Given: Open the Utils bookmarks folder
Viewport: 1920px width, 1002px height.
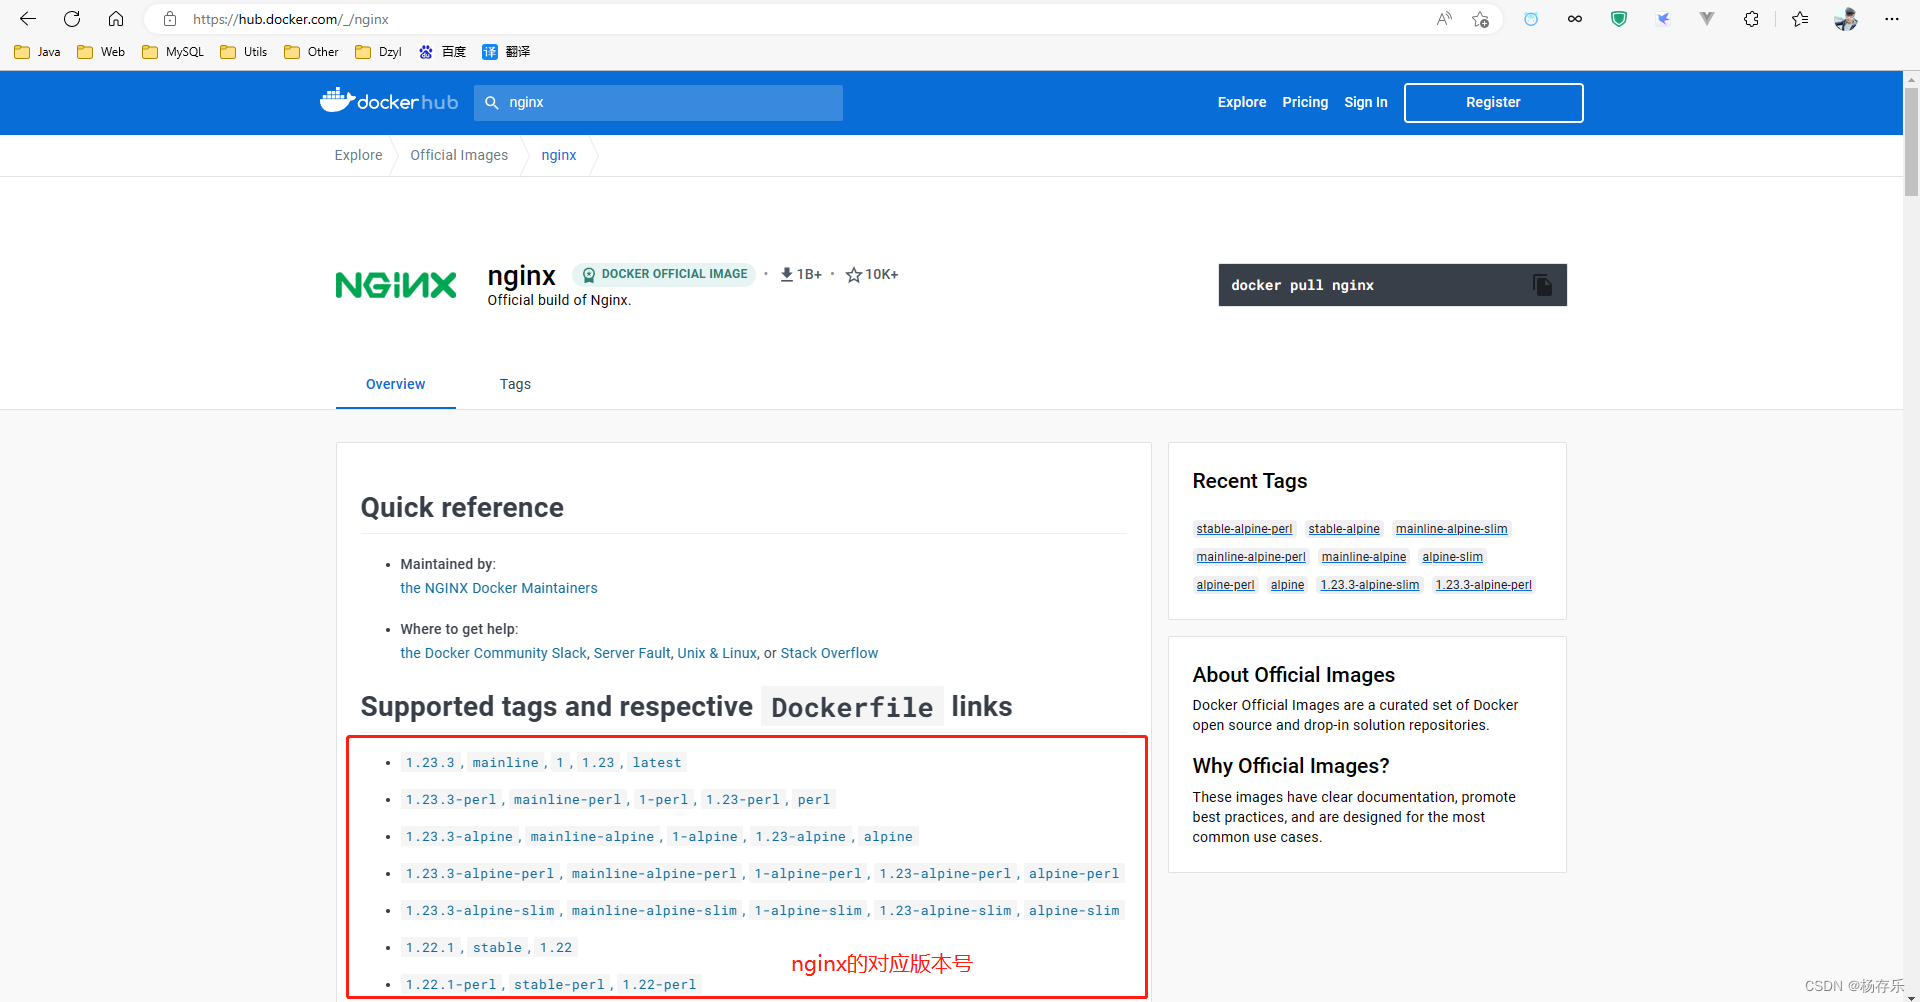Looking at the screenshot, I should 244,52.
